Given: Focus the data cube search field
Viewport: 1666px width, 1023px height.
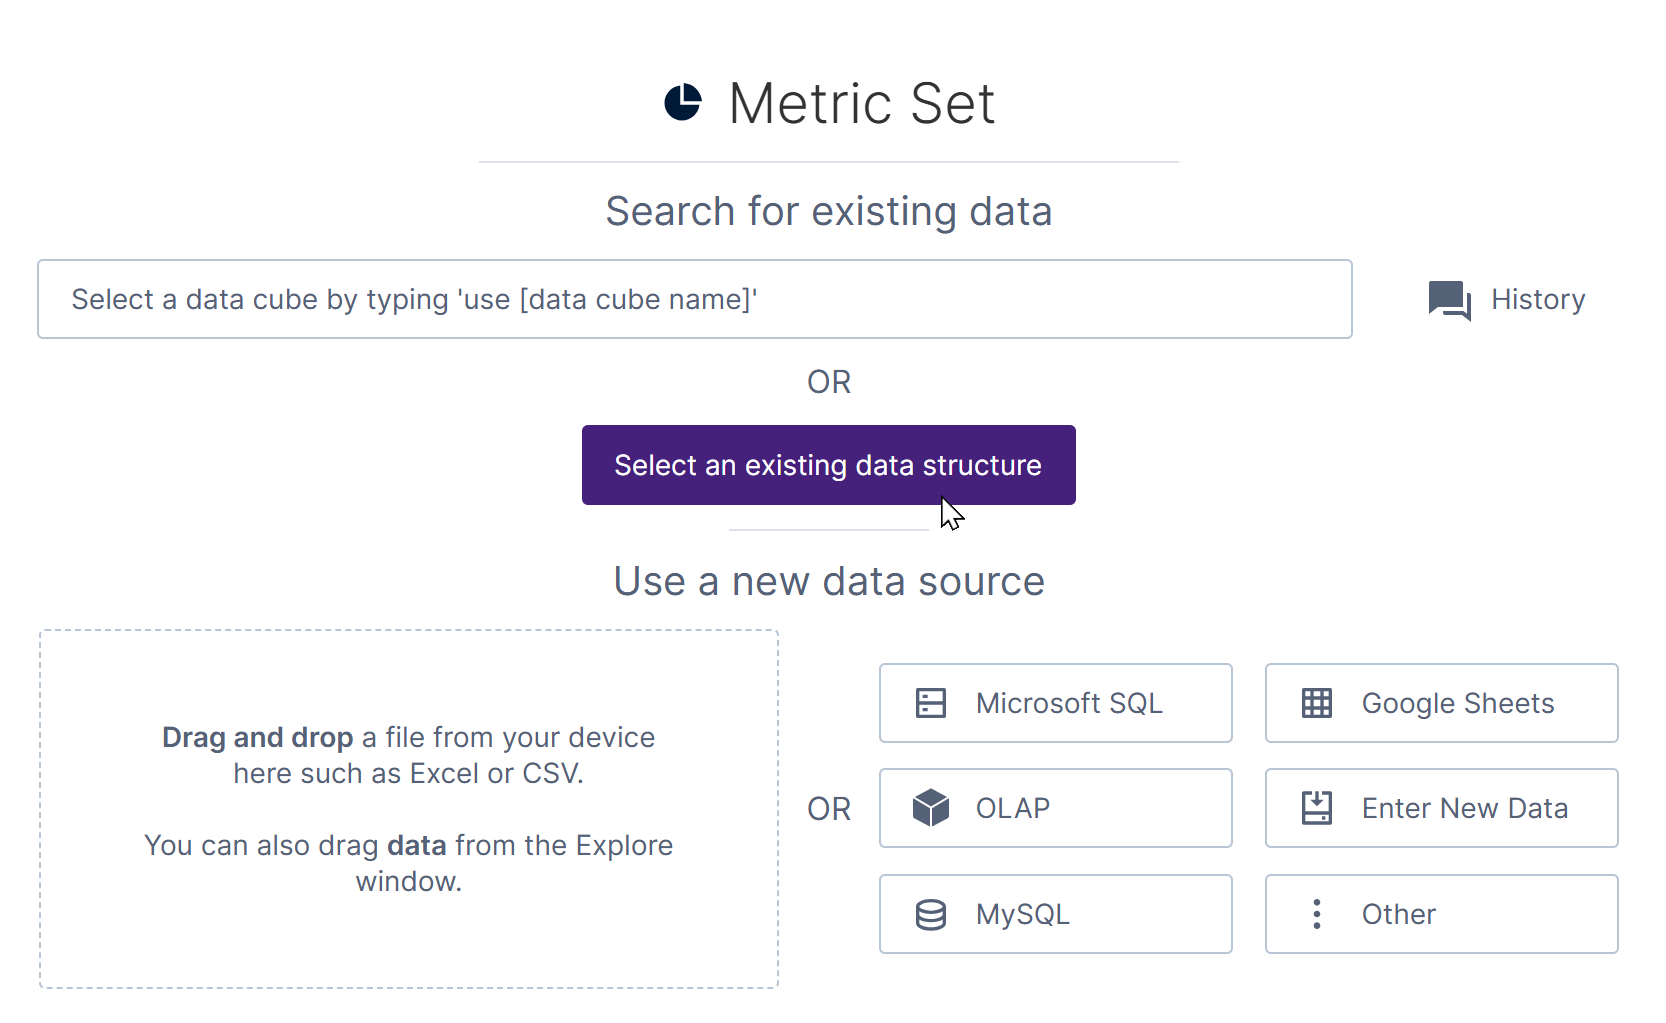Looking at the screenshot, I should 695,299.
